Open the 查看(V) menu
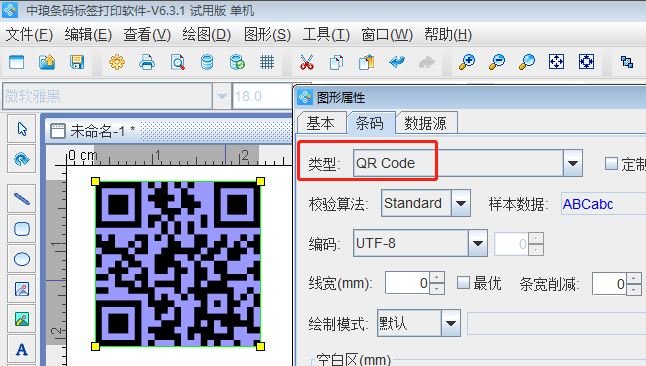The width and height of the screenshot is (646, 366). click(x=147, y=35)
